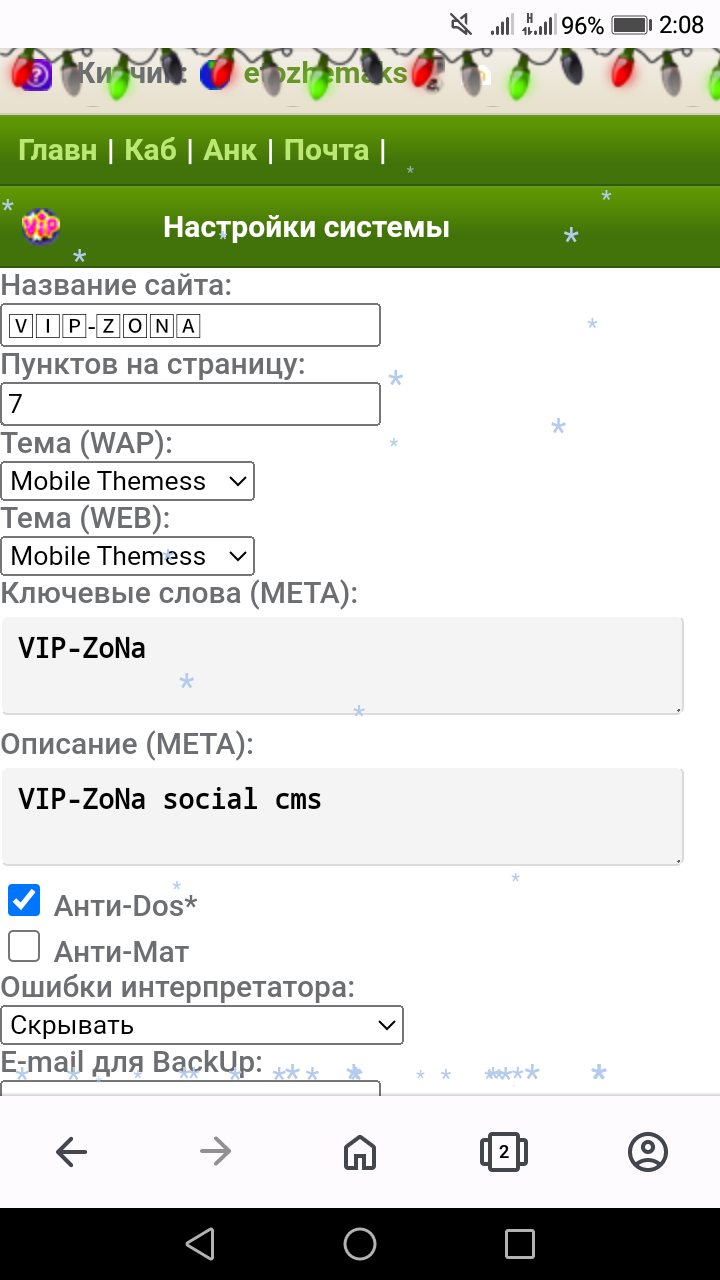Go to the Почта menu item
Image resolution: width=720 pixels, height=1280 pixels.
(x=327, y=150)
